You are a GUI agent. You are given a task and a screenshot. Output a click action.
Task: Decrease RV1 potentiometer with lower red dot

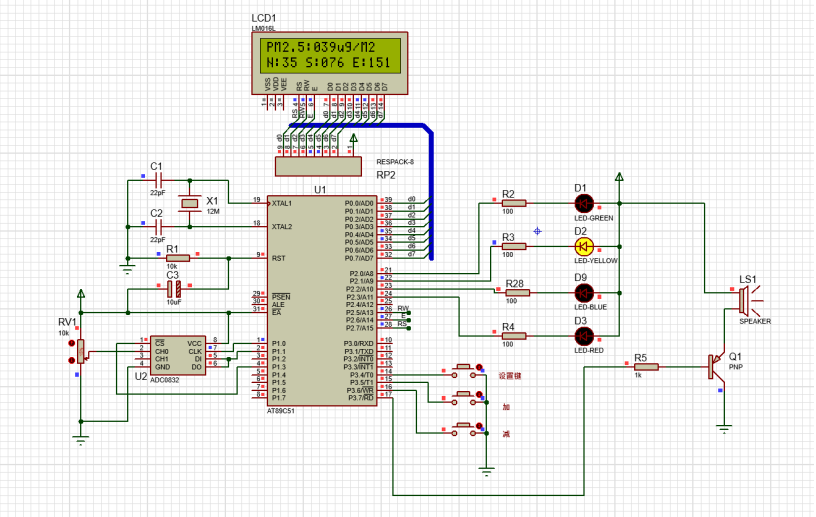[x=72, y=360]
